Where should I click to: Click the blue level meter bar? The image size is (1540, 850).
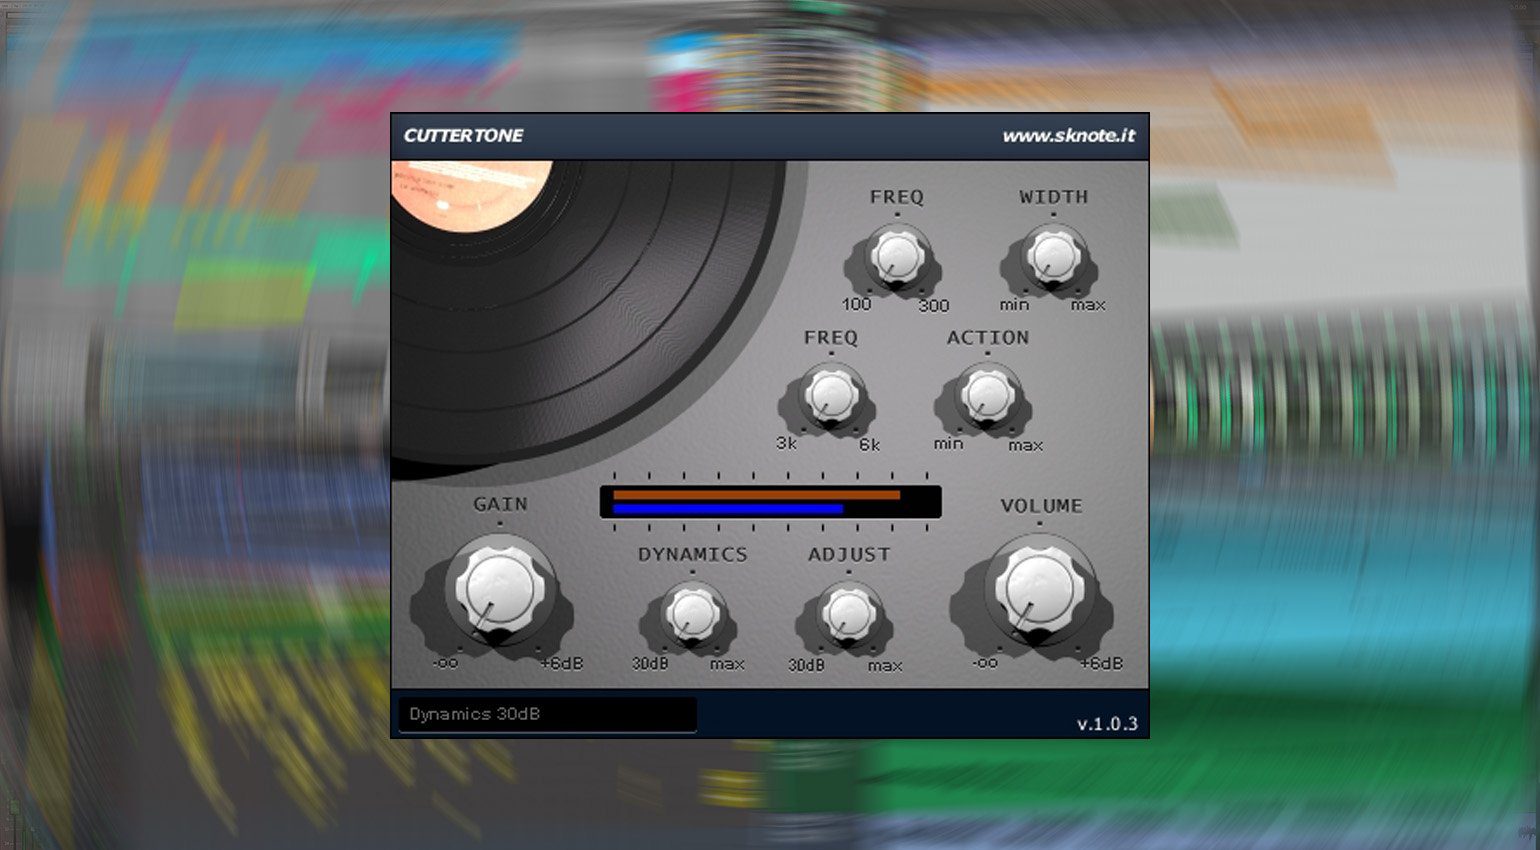click(727, 509)
